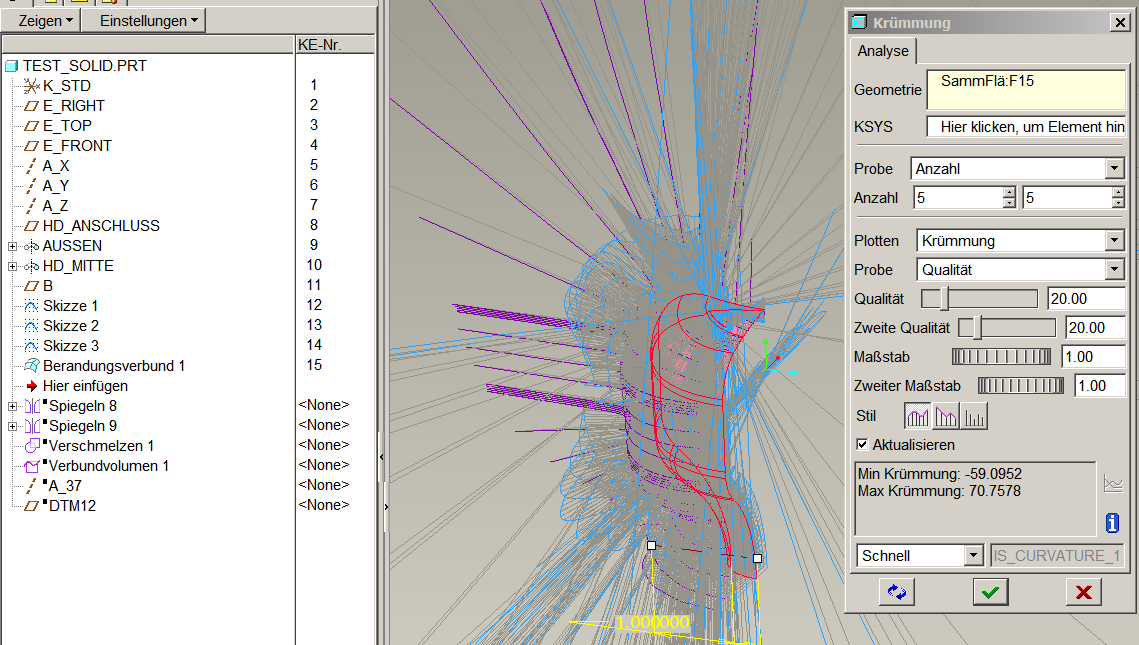
Task: Select the Berandungsverbund 1 surface icon
Action: [32, 365]
